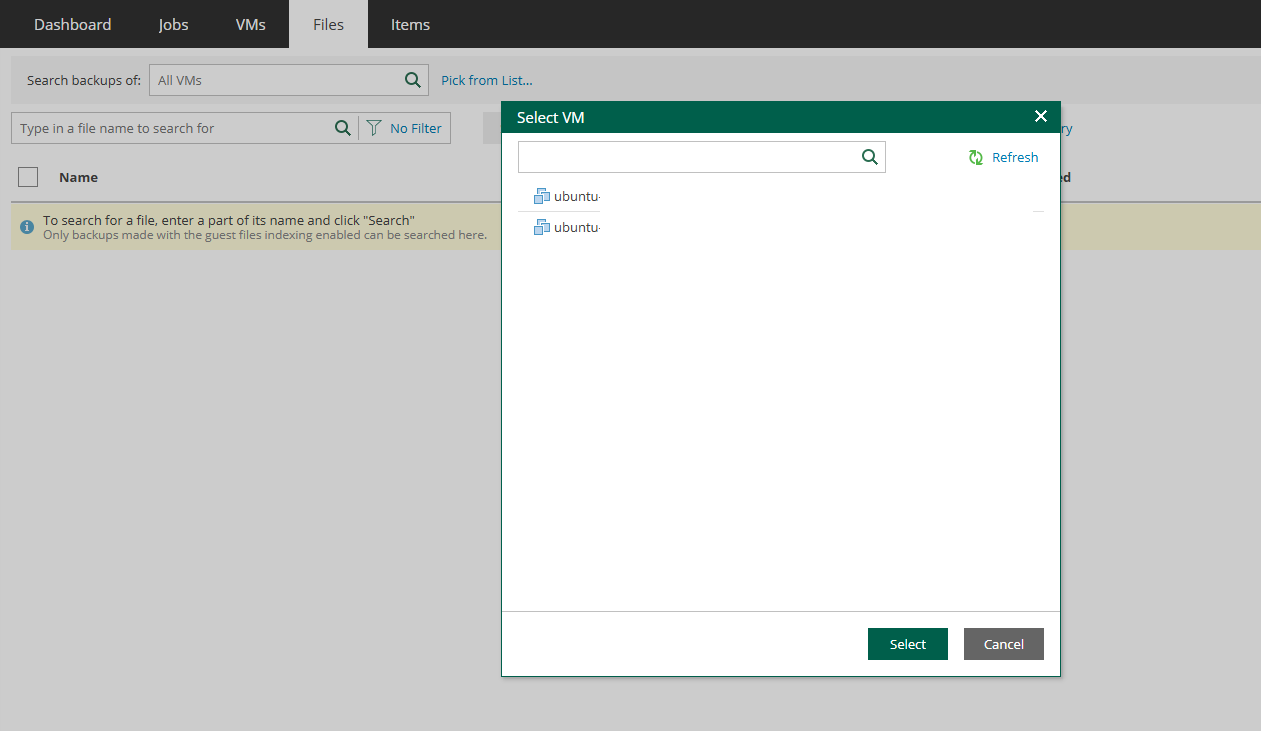Click the Refresh icon in Select VM dialog
Image resolution: width=1261 pixels, height=731 pixels.
coord(976,157)
